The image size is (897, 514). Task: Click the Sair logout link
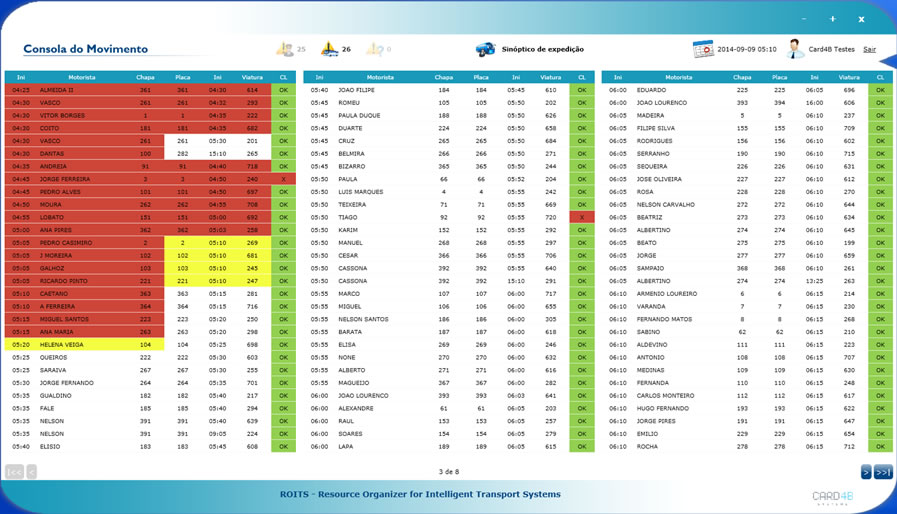869,49
